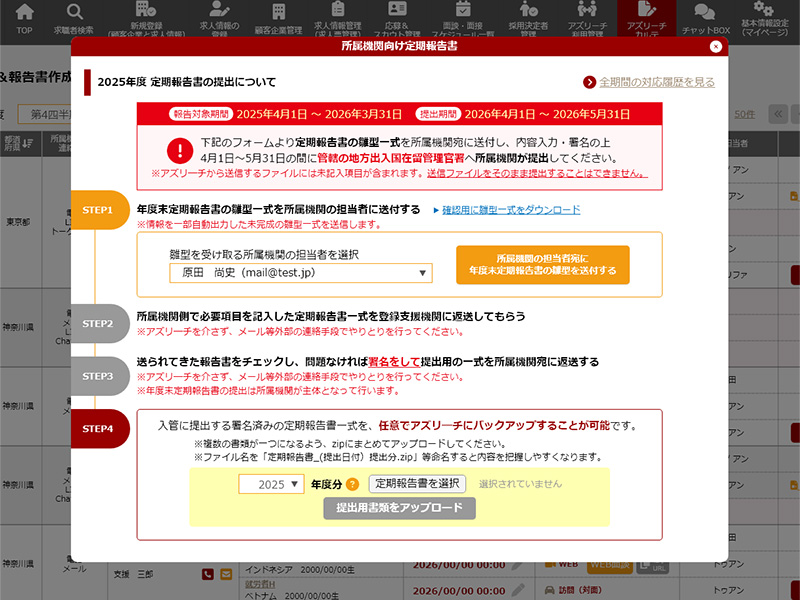Open 採用決定者管理 person-check icon
The image size is (800, 600).
pyautogui.click(x=528, y=9)
